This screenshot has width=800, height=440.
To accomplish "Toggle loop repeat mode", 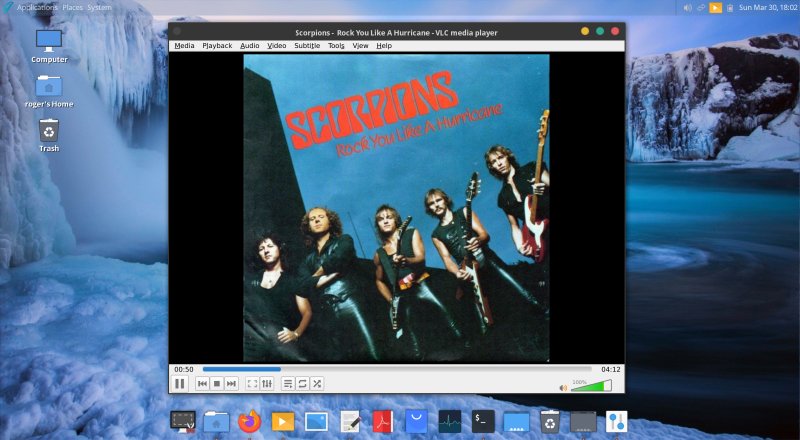I will [302, 384].
